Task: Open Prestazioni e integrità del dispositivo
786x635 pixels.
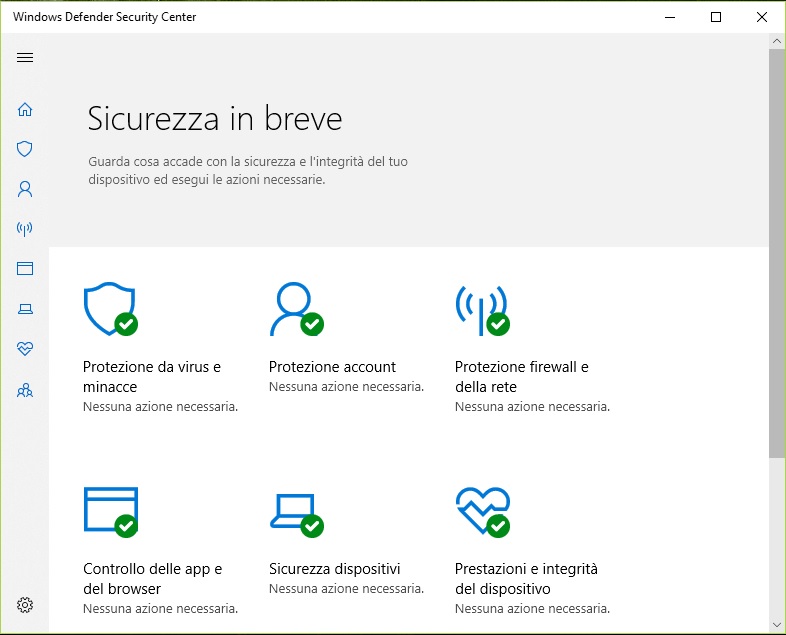Action: click(x=526, y=579)
